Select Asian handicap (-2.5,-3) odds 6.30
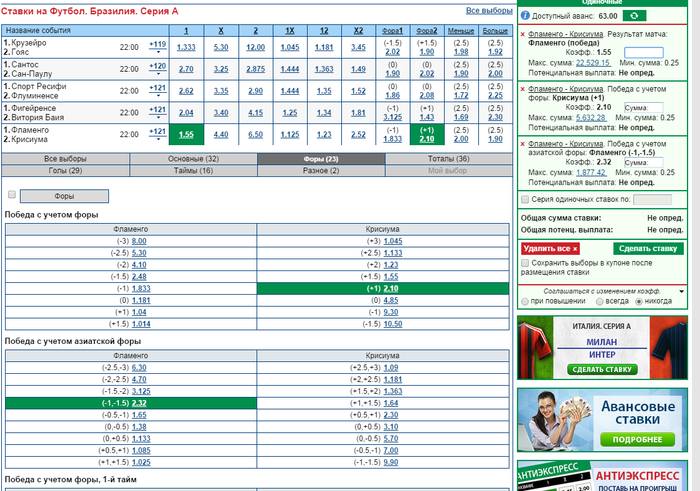 coord(139,368)
